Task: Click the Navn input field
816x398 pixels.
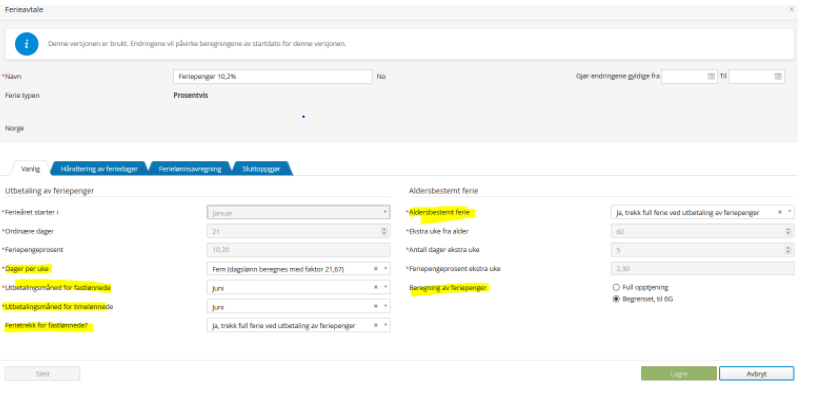Action: pos(273,76)
